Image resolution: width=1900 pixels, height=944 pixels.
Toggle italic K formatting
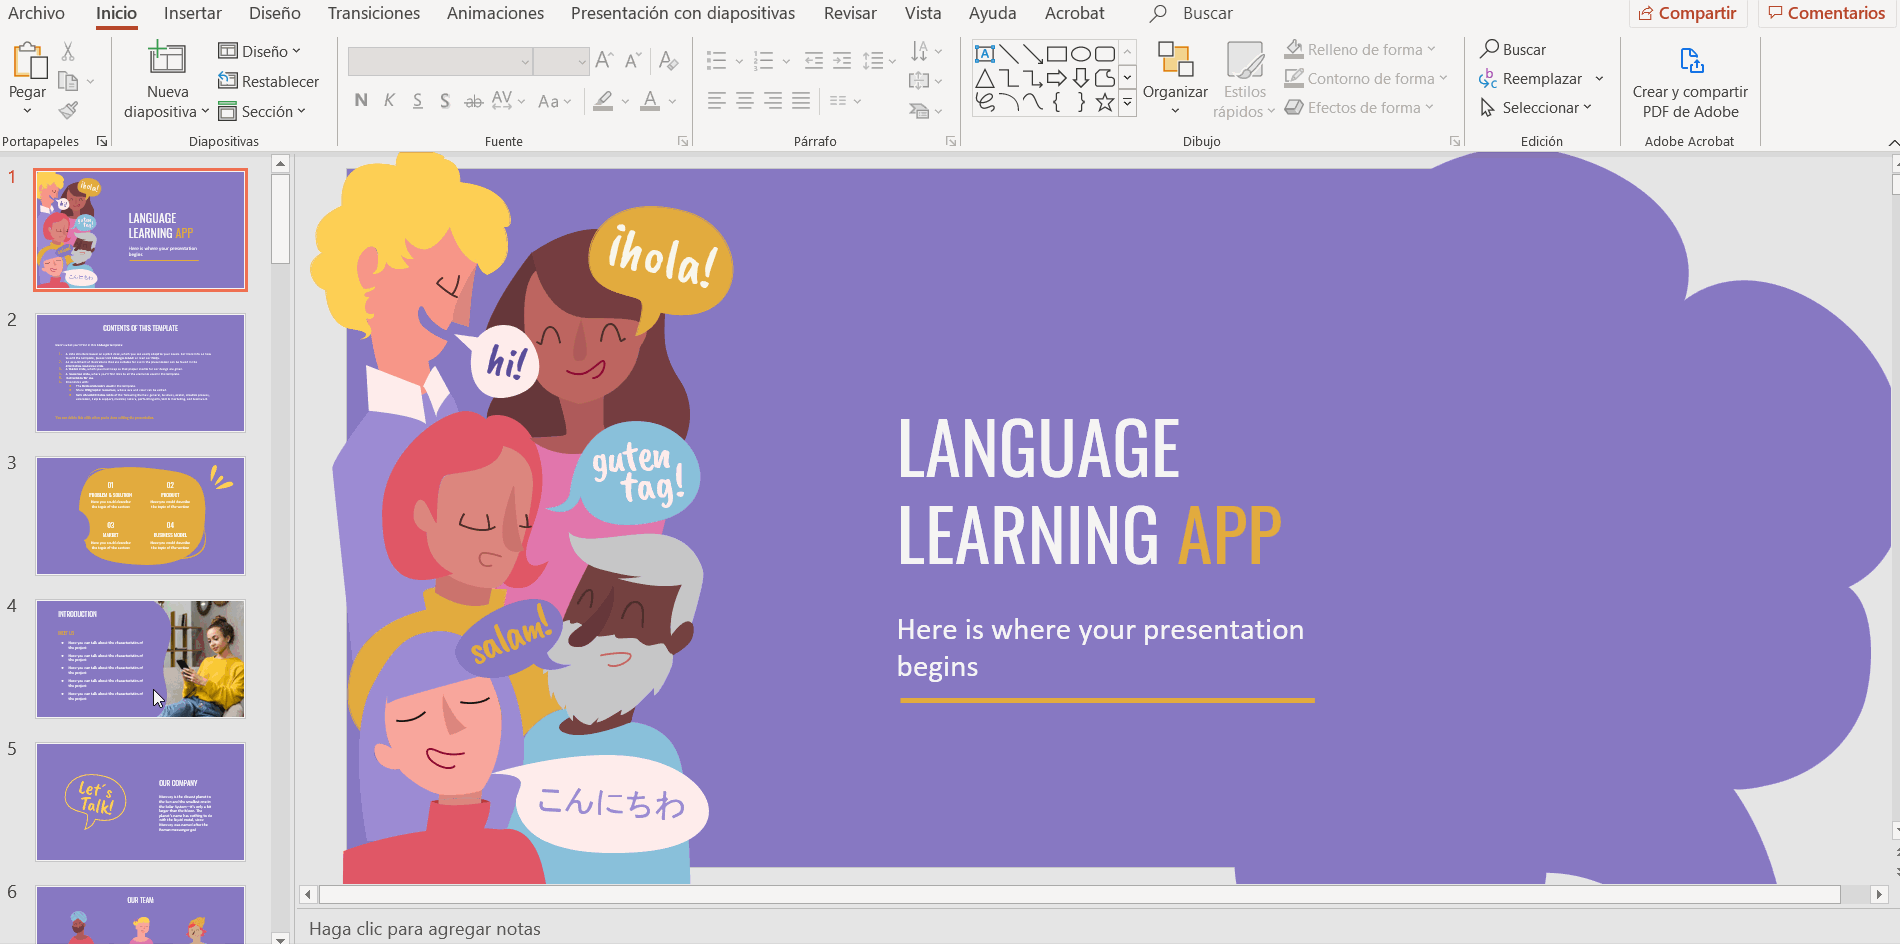pyautogui.click(x=389, y=100)
